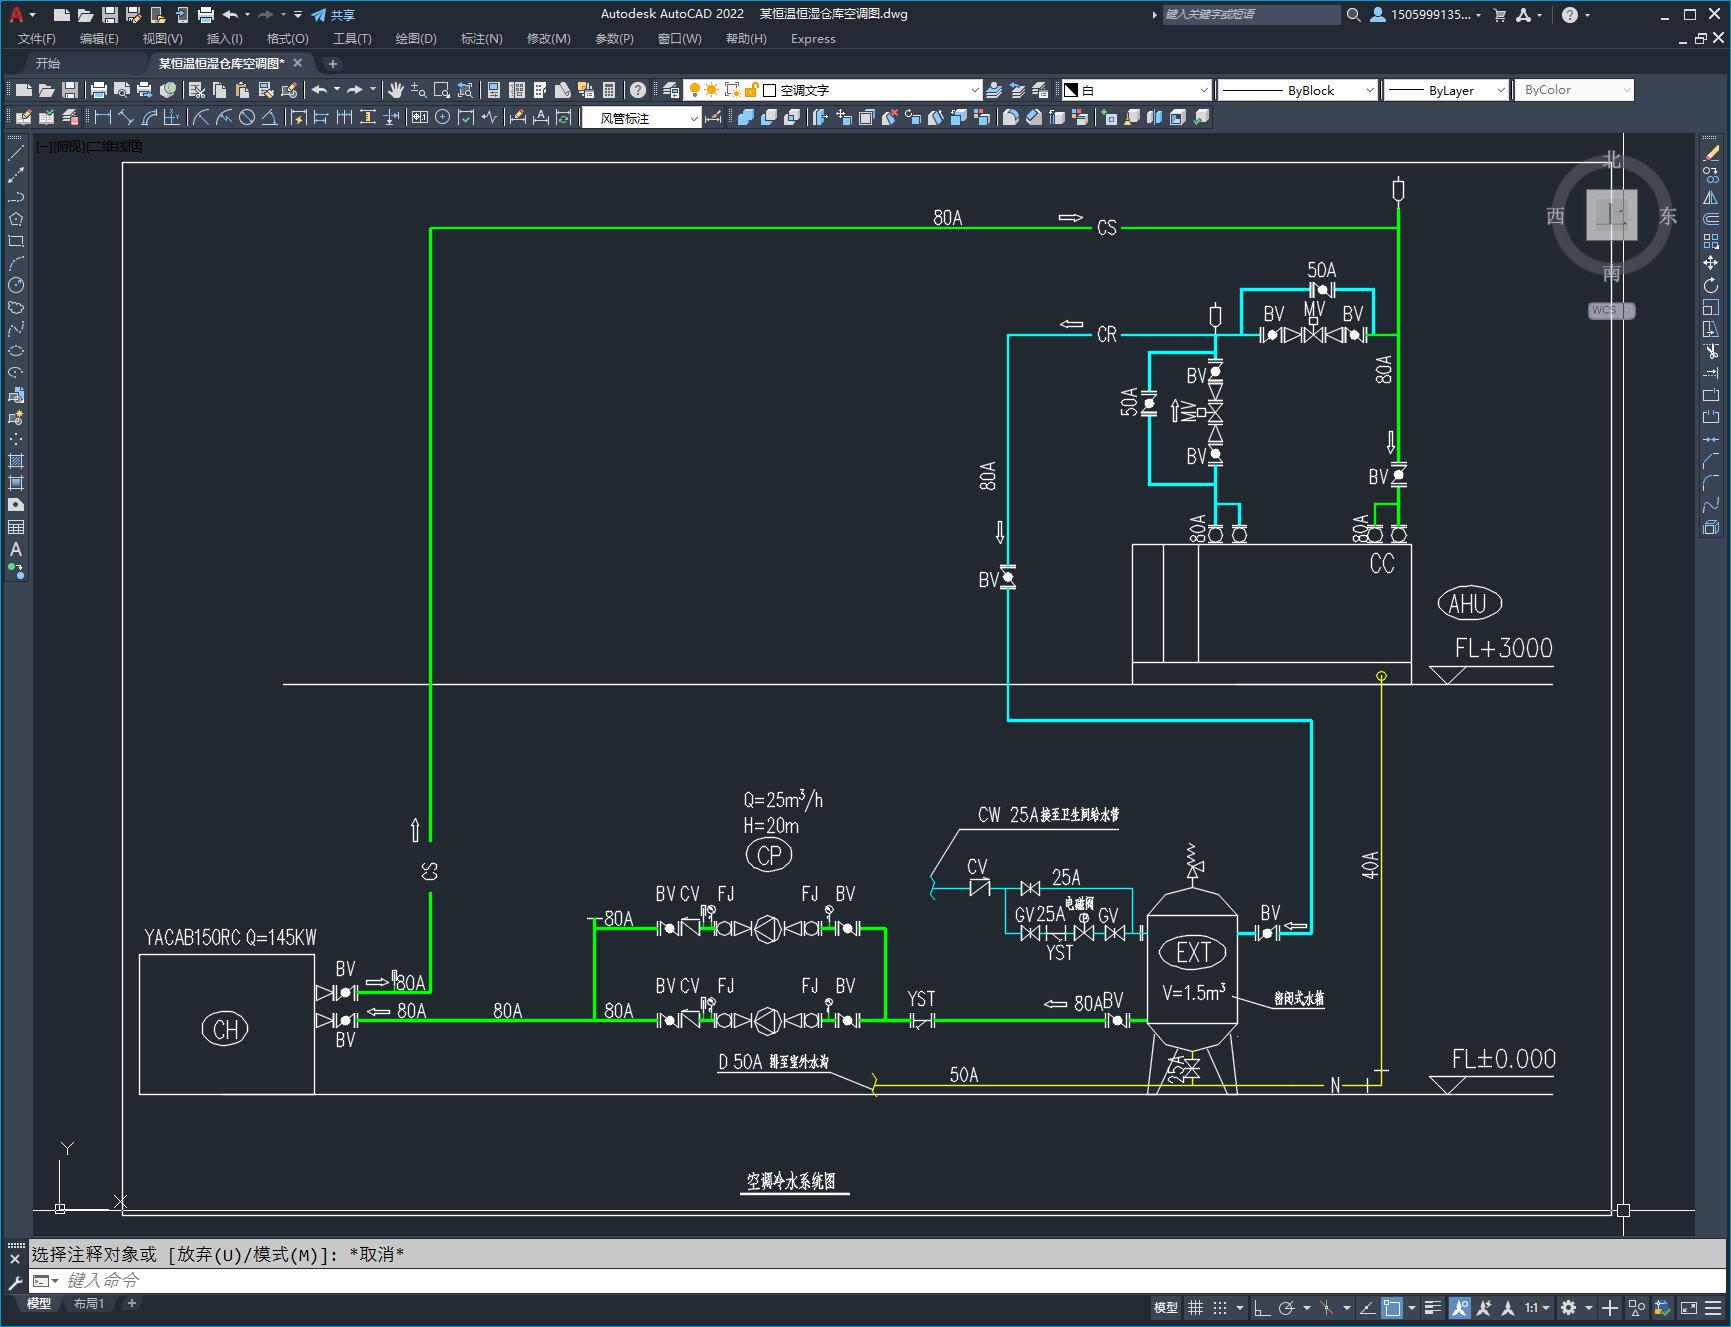Image resolution: width=1731 pixels, height=1327 pixels.
Task: Click the 共享 share button
Action: click(x=334, y=15)
